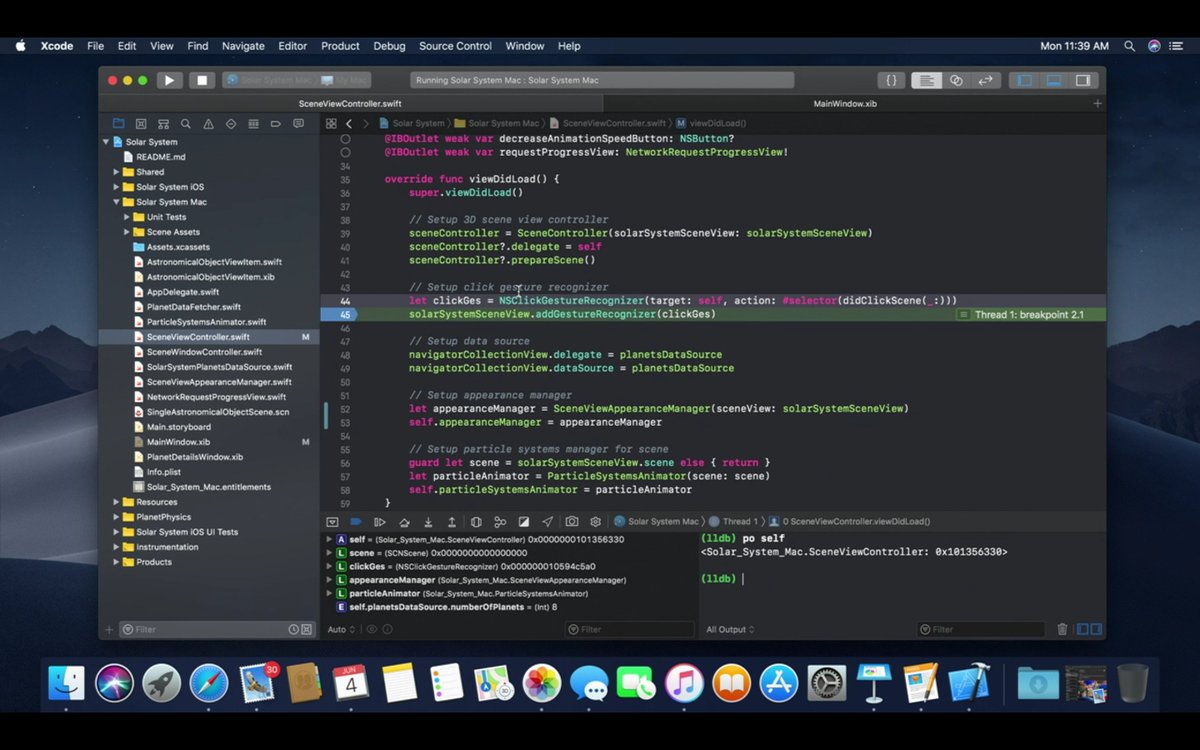Switch to the MainWindow.xib tab
Image resolution: width=1200 pixels, height=750 pixels.
point(845,103)
